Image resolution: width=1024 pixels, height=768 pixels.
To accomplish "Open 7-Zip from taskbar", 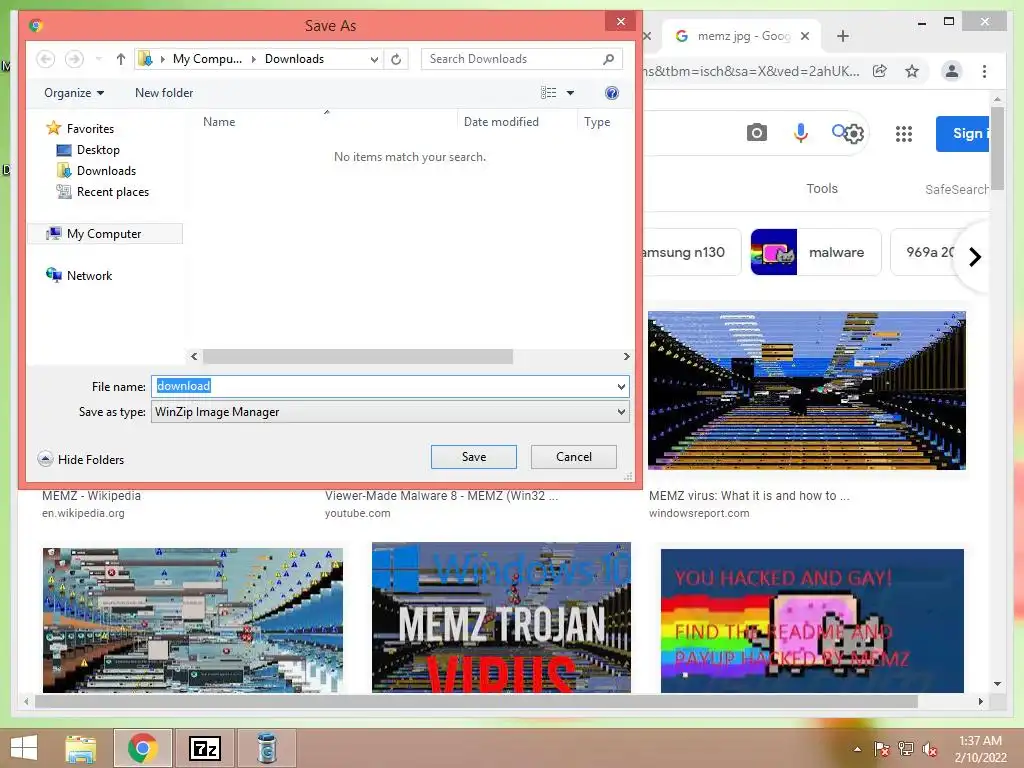I will click(205, 748).
